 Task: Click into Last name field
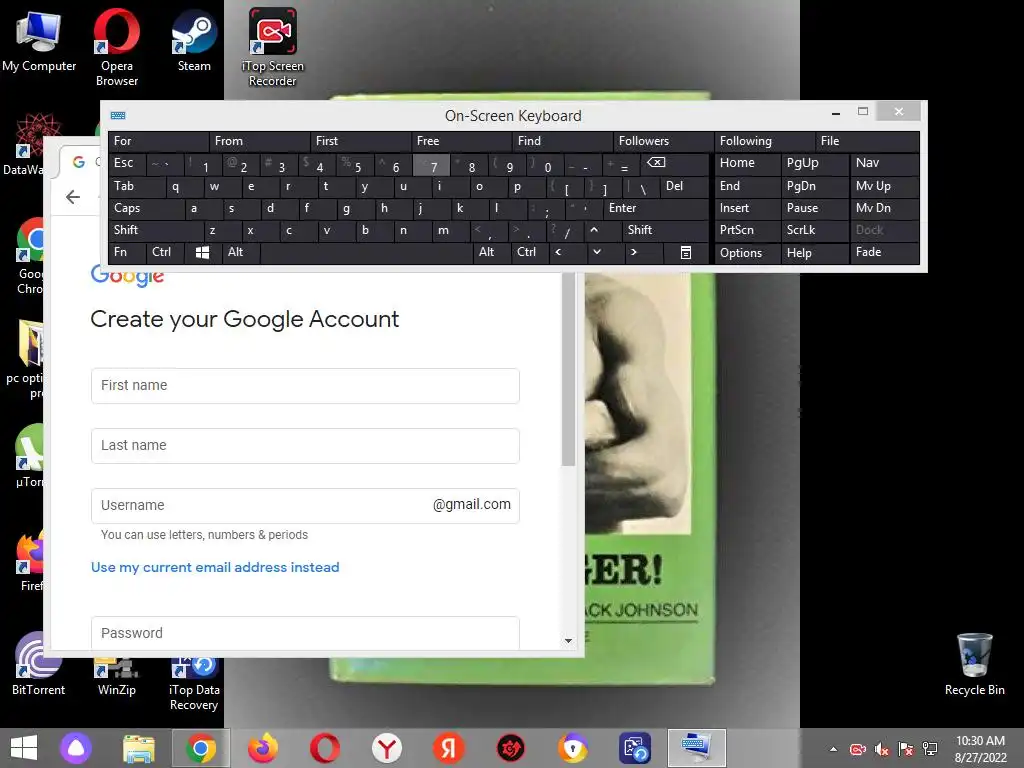click(305, 446)
